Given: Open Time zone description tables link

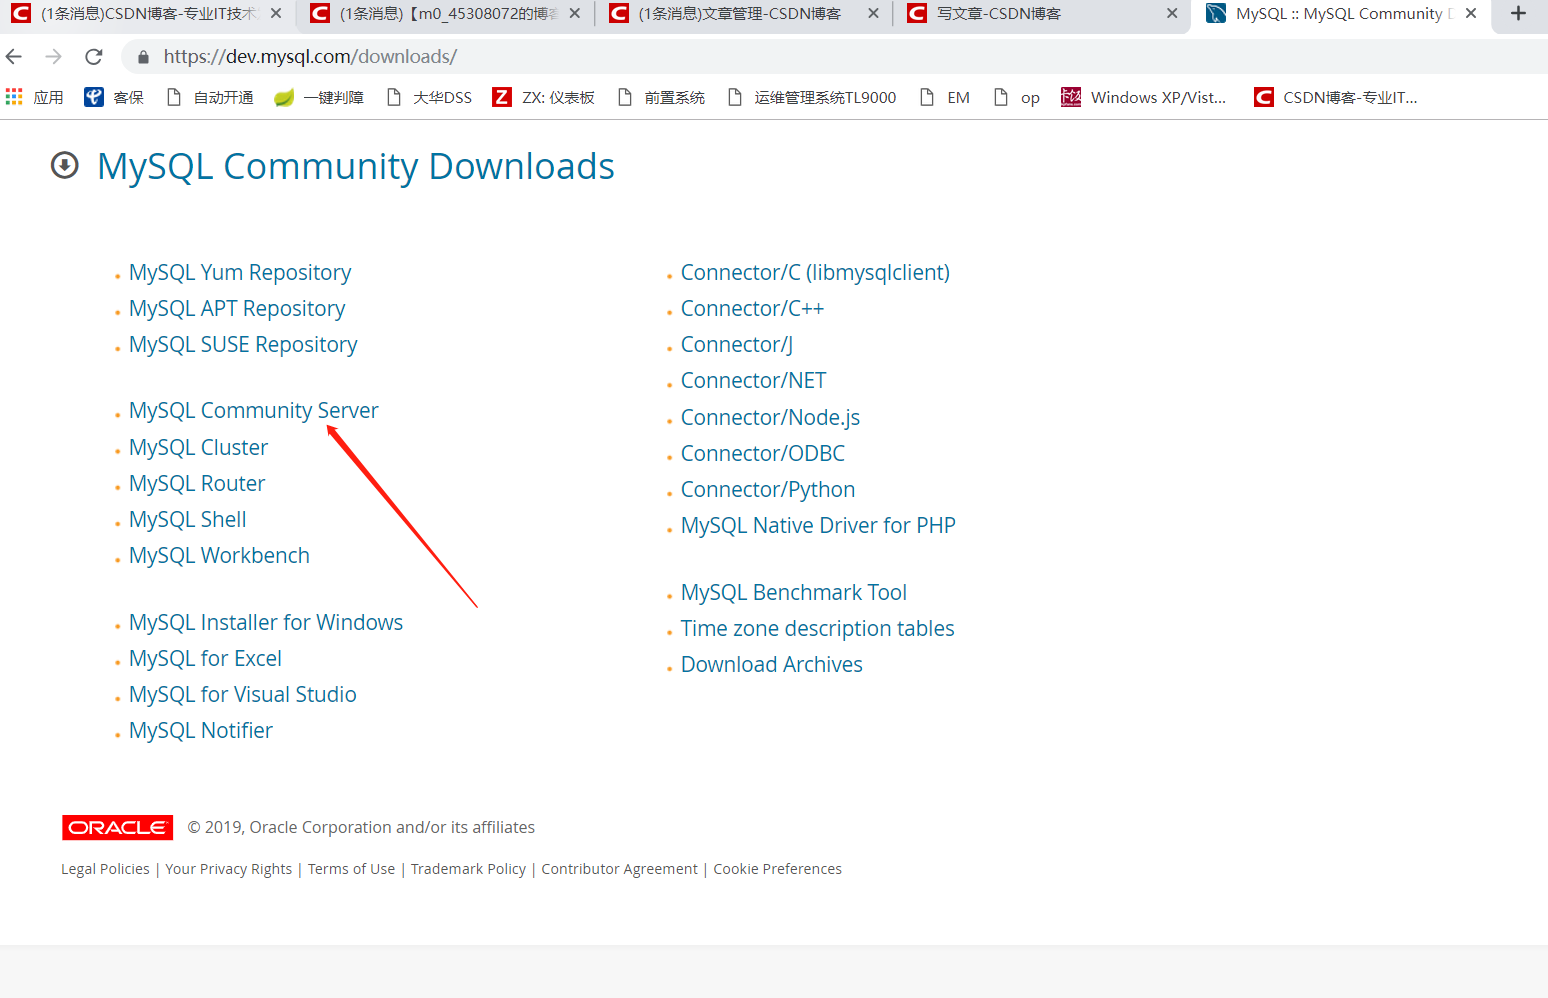Looking at the screenshot, I should pos(818,629).
